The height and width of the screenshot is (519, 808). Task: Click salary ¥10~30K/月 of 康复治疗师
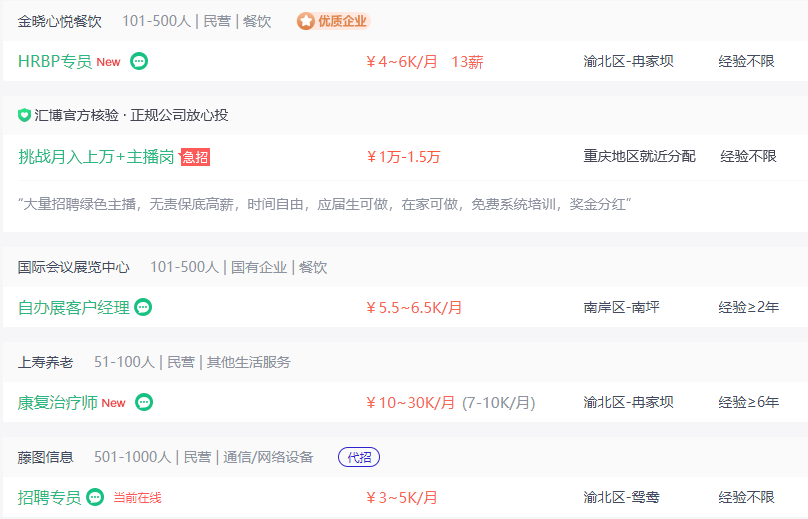pos(410,403)
